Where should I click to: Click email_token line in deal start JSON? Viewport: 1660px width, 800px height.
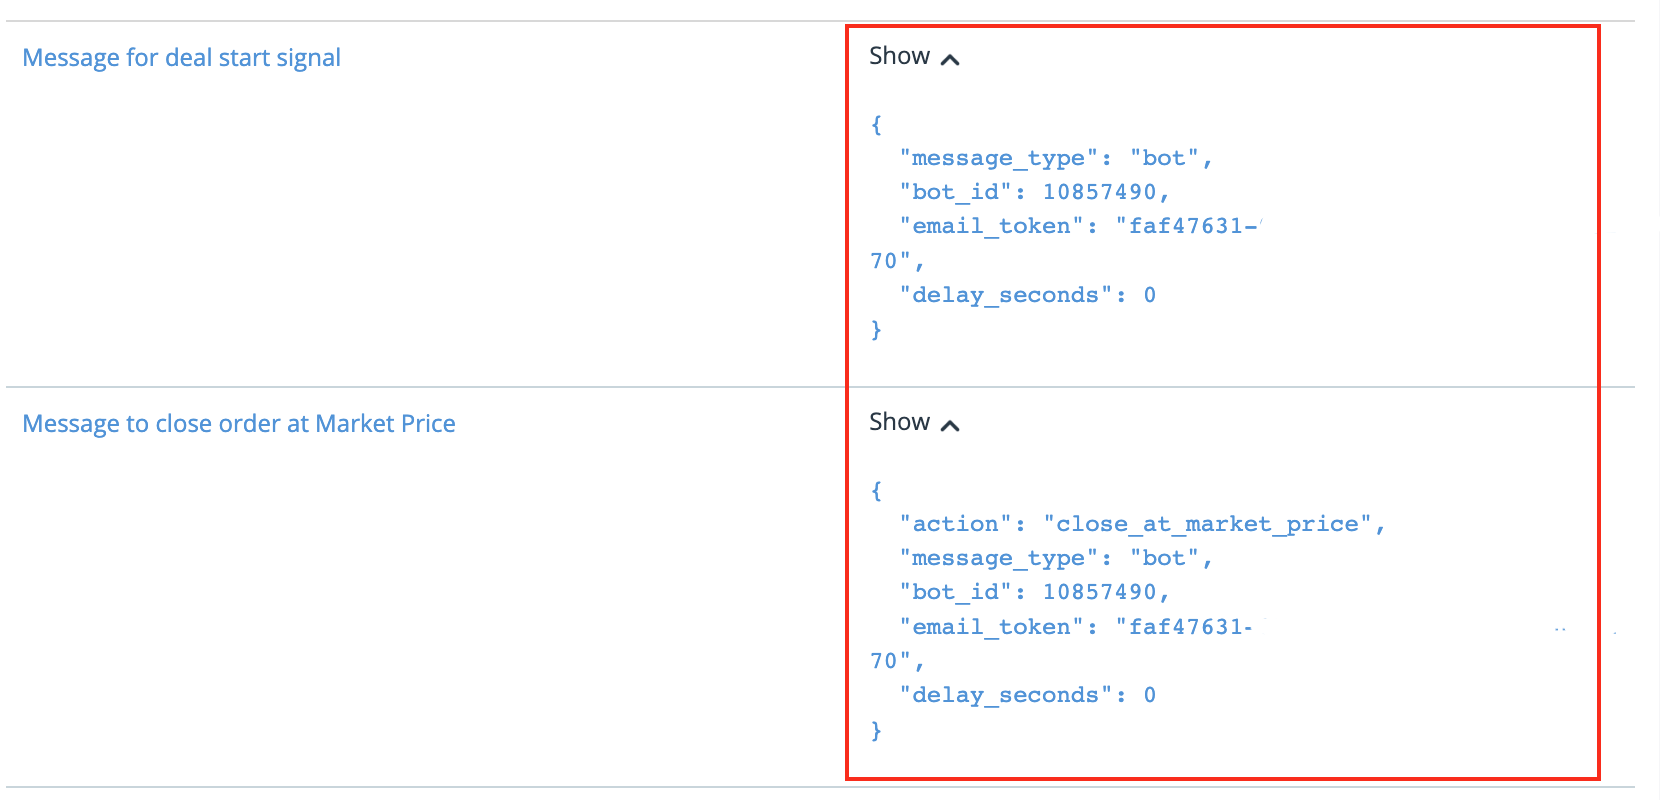click(1078, 226)
